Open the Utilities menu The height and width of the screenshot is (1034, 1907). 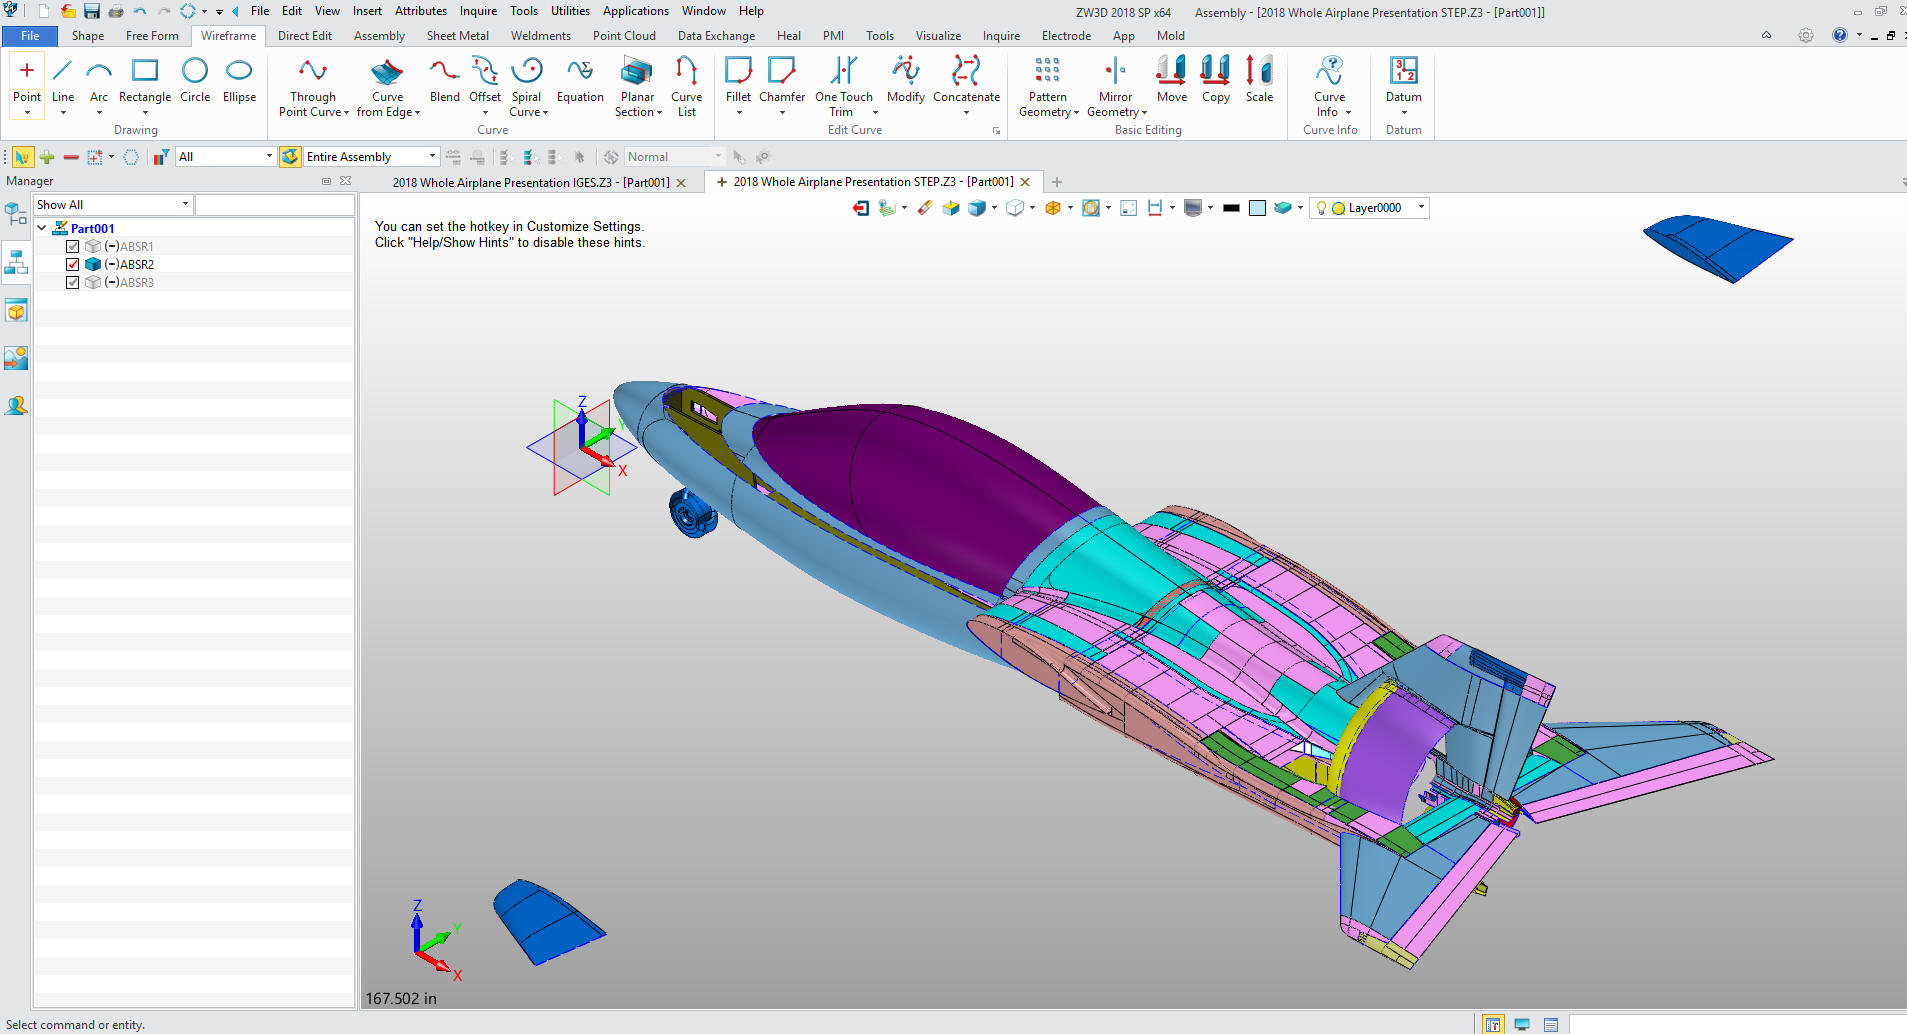click(570, 11)
